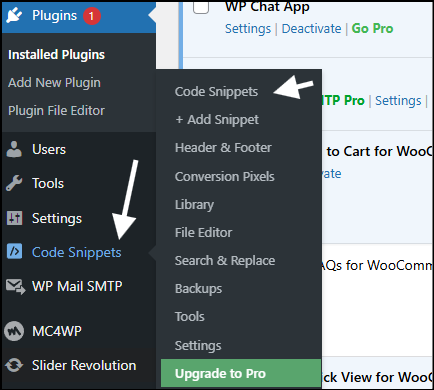Image resolution: width=434 pixels, height=390 pixels.
Task: Open the Plugin File Editor
Action: pyautogui.click(x=56, y=110)
